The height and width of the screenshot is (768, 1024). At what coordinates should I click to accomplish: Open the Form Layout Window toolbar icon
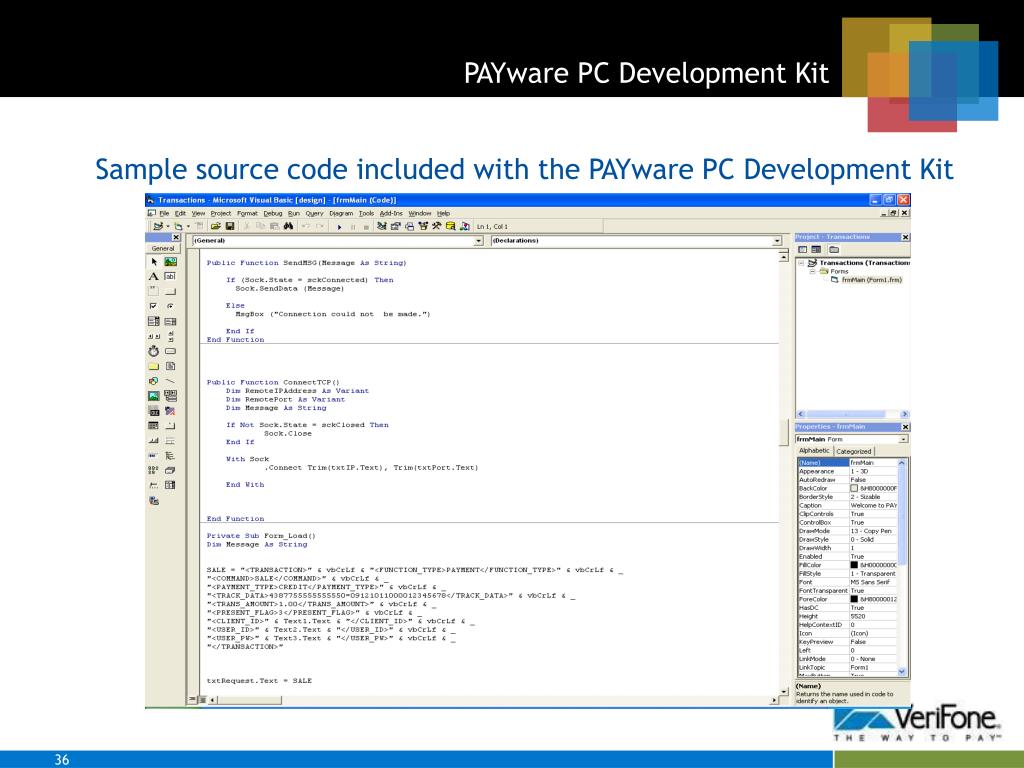(x=409, y=227)
